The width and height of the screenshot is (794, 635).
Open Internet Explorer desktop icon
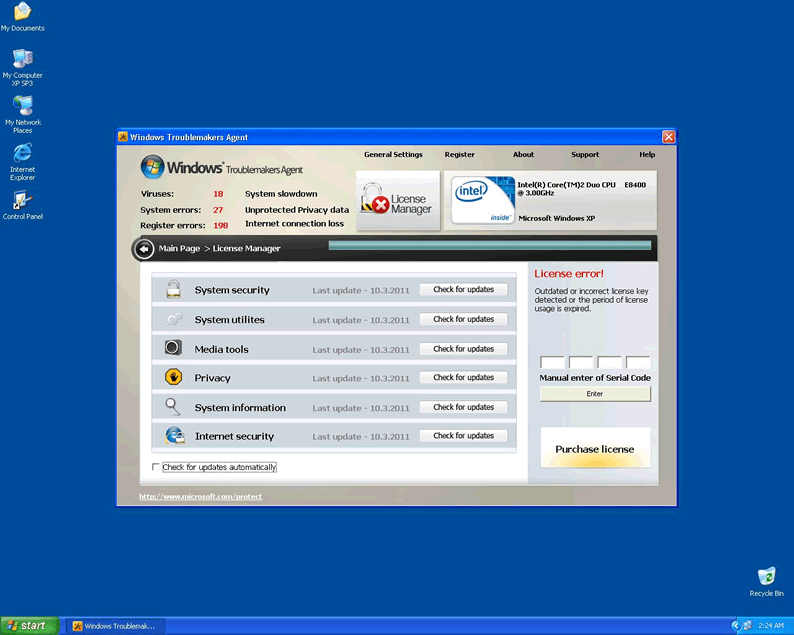click(x=22, y=159)
